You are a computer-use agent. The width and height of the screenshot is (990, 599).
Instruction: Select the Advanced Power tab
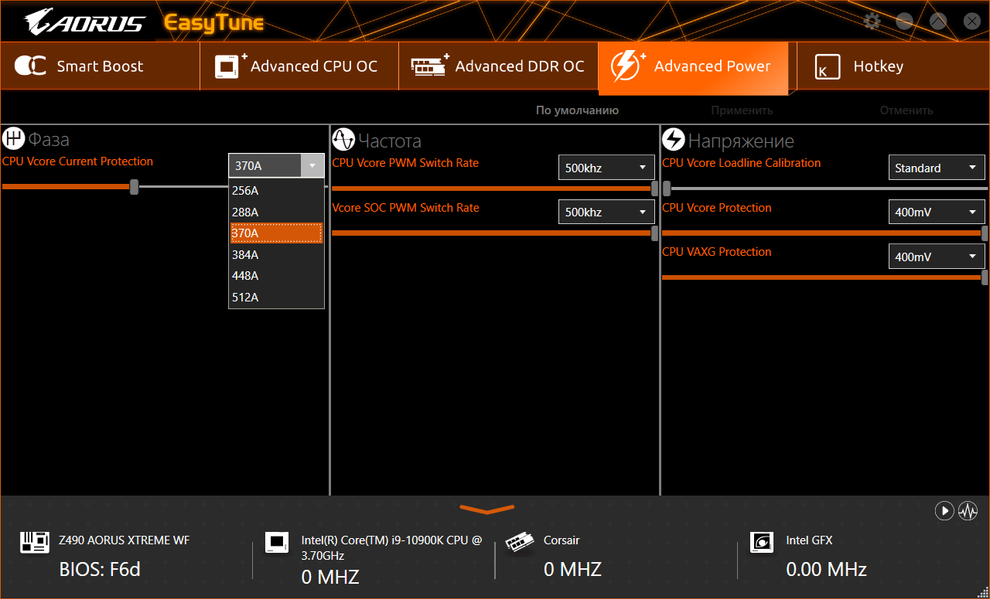coord(693,68)
